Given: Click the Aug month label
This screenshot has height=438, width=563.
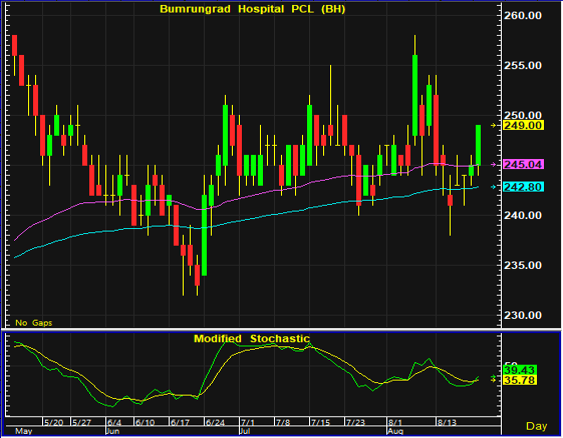Looking at the screenshot, I should point(396,431).
